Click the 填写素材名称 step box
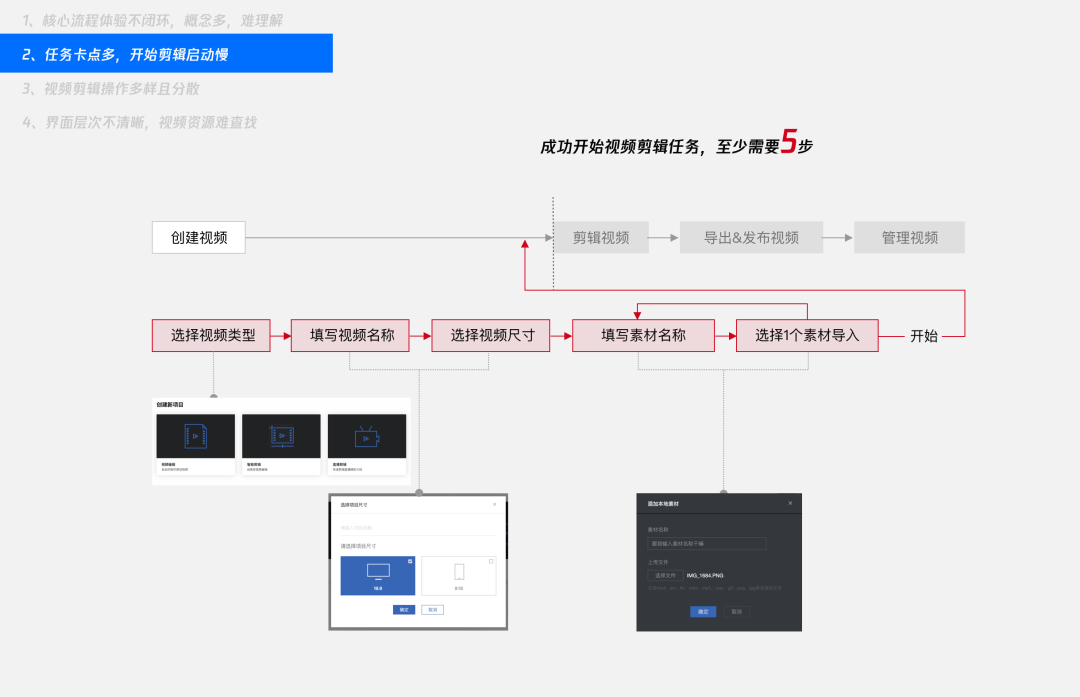 643,335
